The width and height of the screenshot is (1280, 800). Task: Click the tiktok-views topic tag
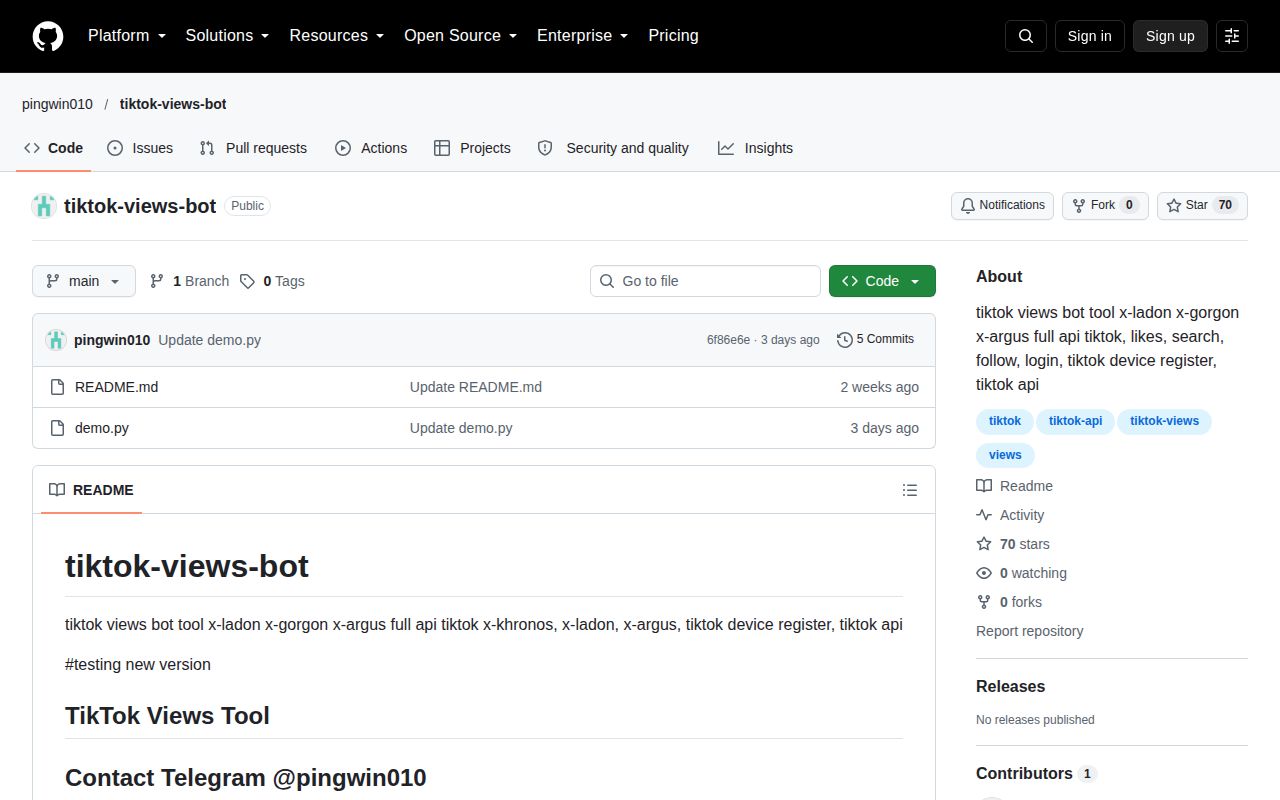1164,421
